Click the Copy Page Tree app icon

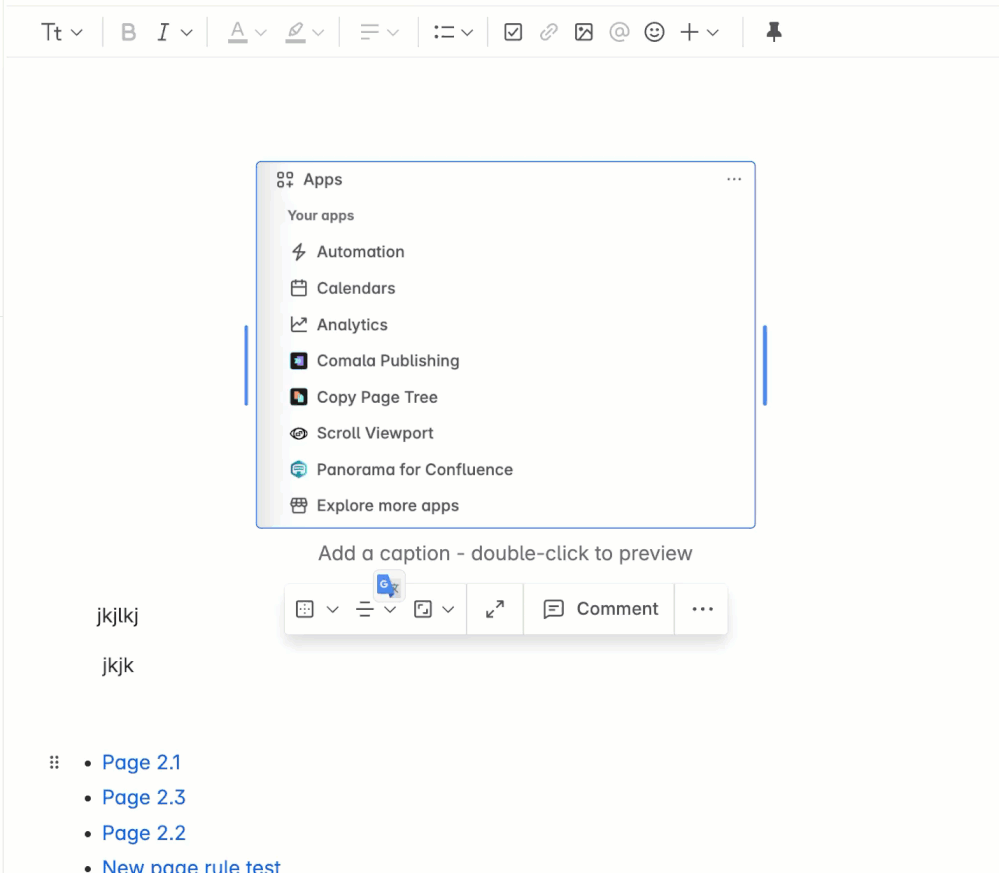coord(299,397)
